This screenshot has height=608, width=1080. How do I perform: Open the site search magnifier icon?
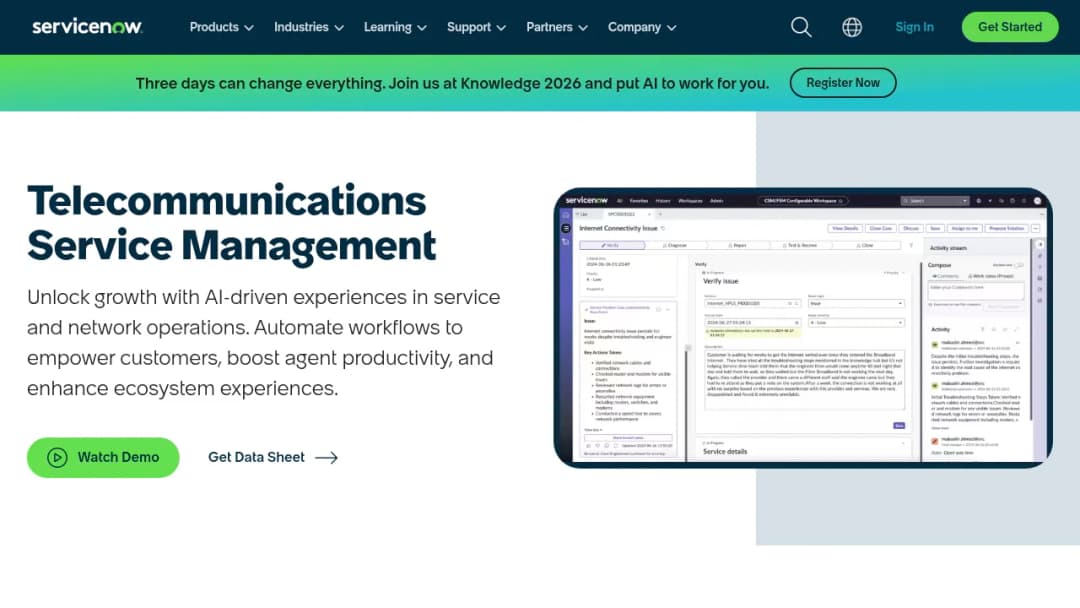tap(801, 27)
